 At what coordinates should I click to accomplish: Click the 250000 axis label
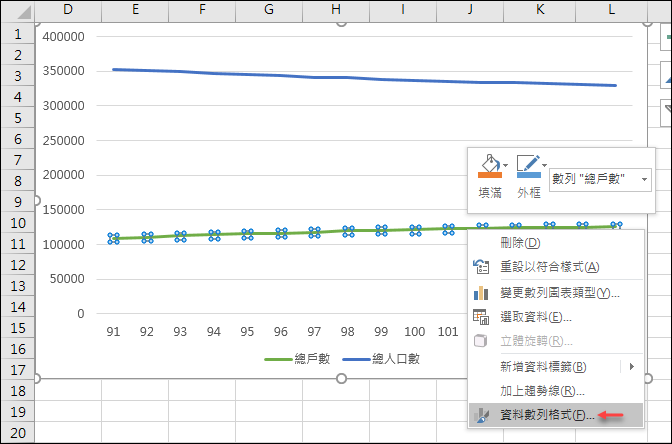point(63,140)
